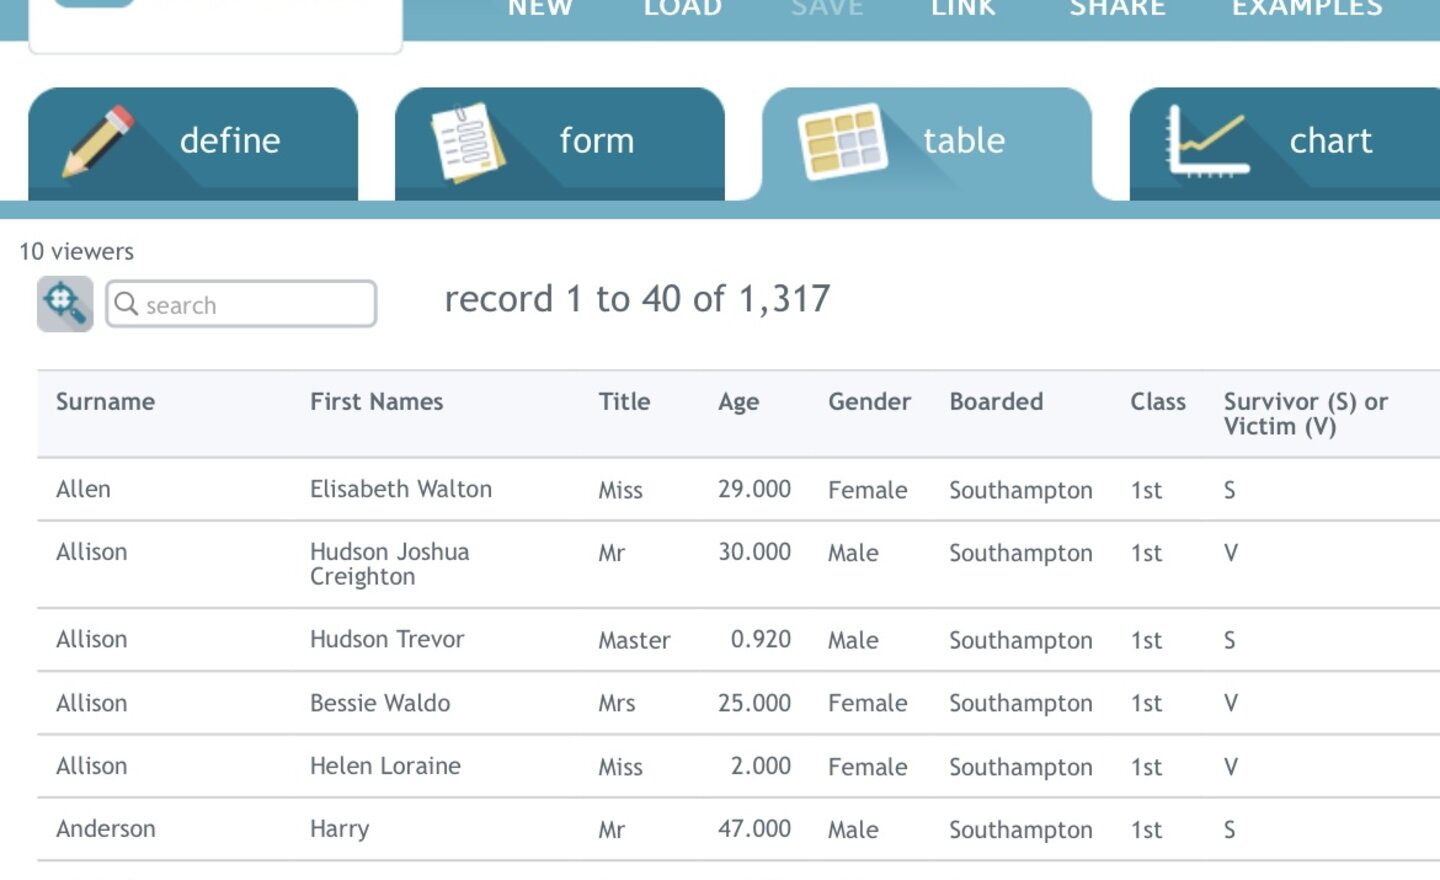Sort by the Surname column header
The width and height of the screenshot is (1440, 880).
click(x=105, y=402)
